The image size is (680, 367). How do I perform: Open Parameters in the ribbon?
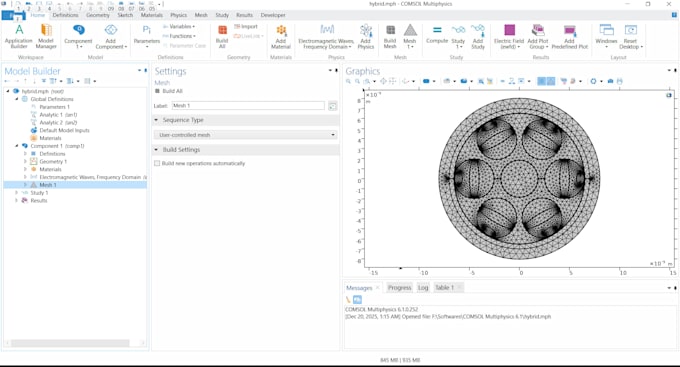point(147,36)
